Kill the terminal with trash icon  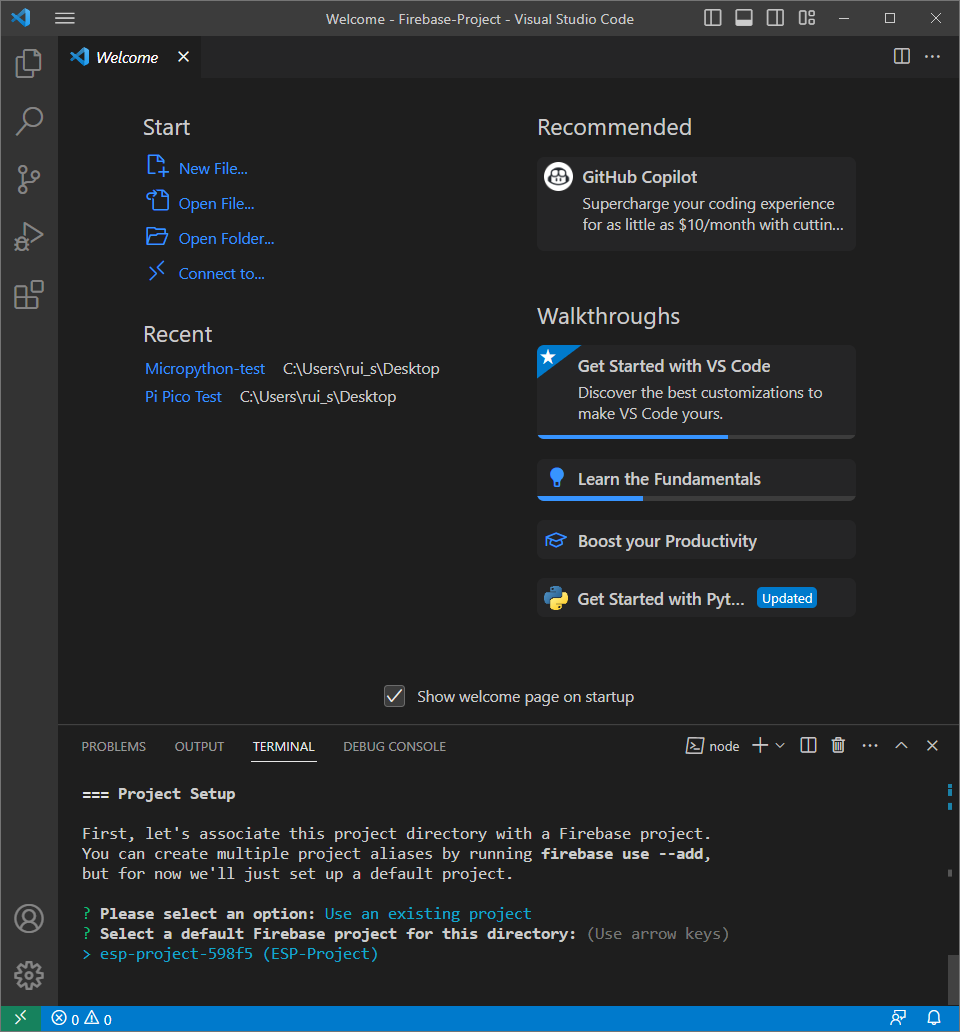pyautogui.click(x=838, y=745)
